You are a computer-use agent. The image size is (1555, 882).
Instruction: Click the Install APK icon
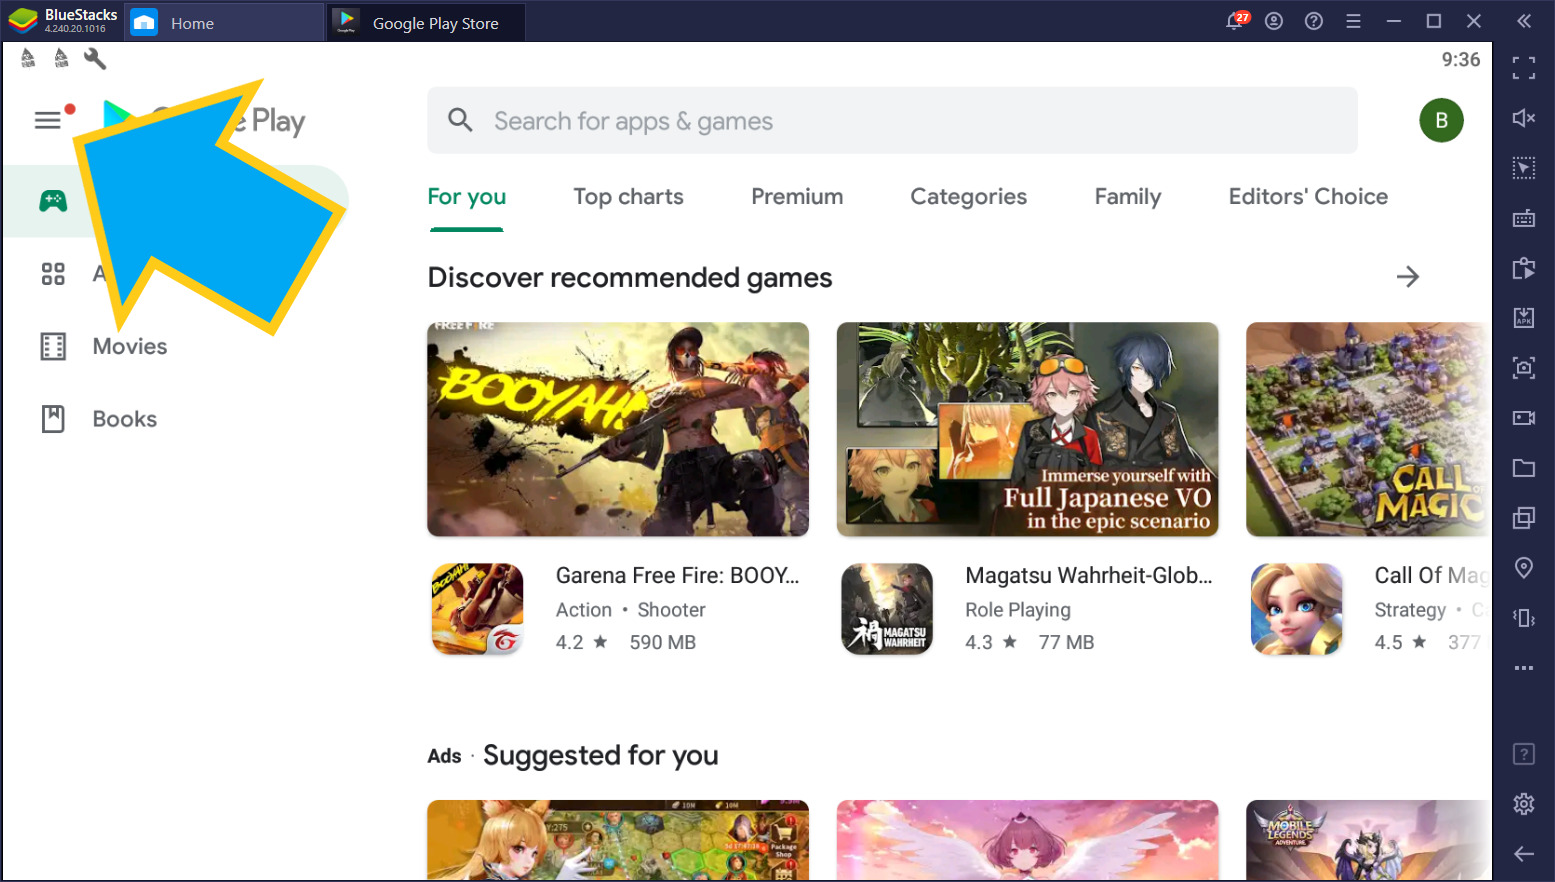(1523, 318)
